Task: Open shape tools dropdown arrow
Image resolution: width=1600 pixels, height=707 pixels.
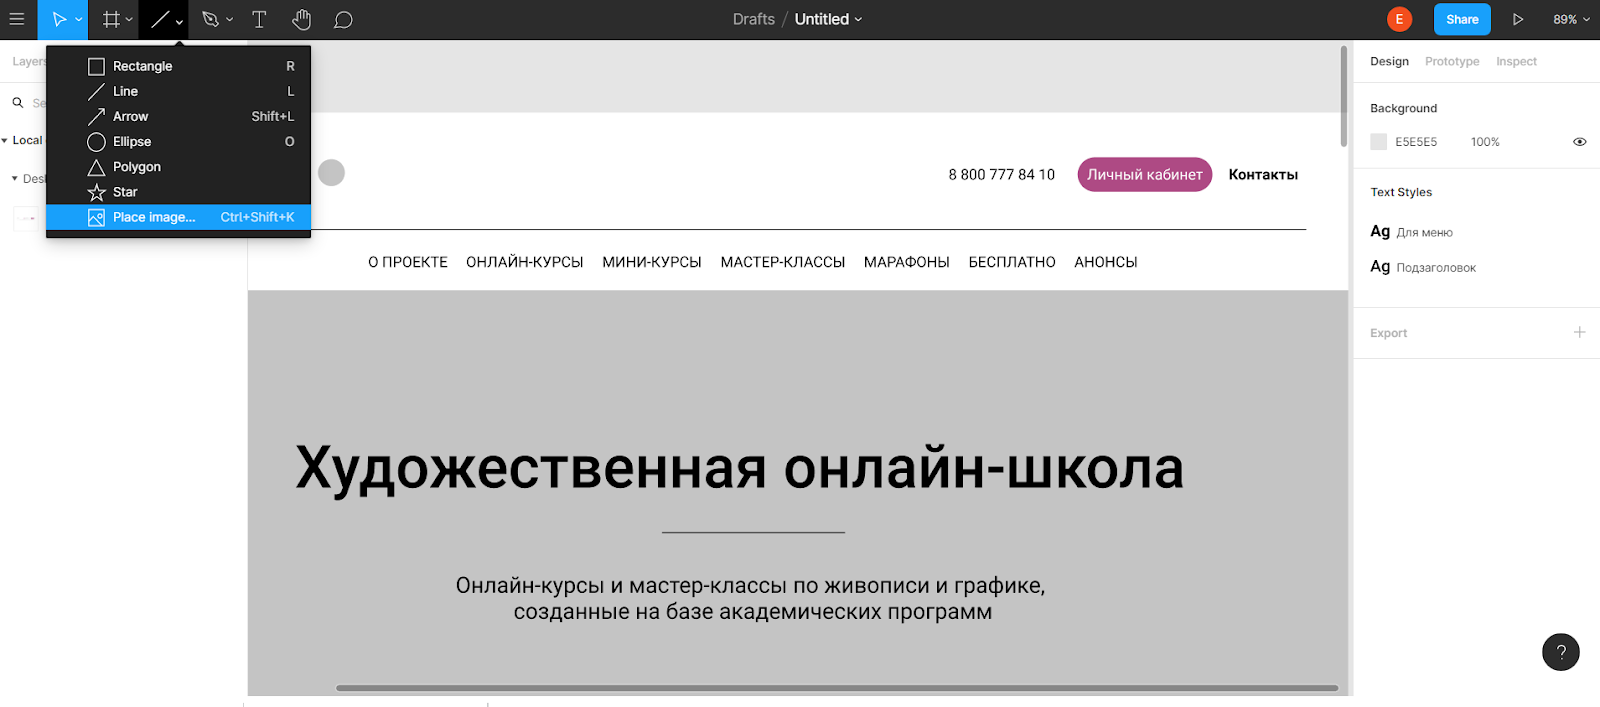Action: tap(179, 20)
